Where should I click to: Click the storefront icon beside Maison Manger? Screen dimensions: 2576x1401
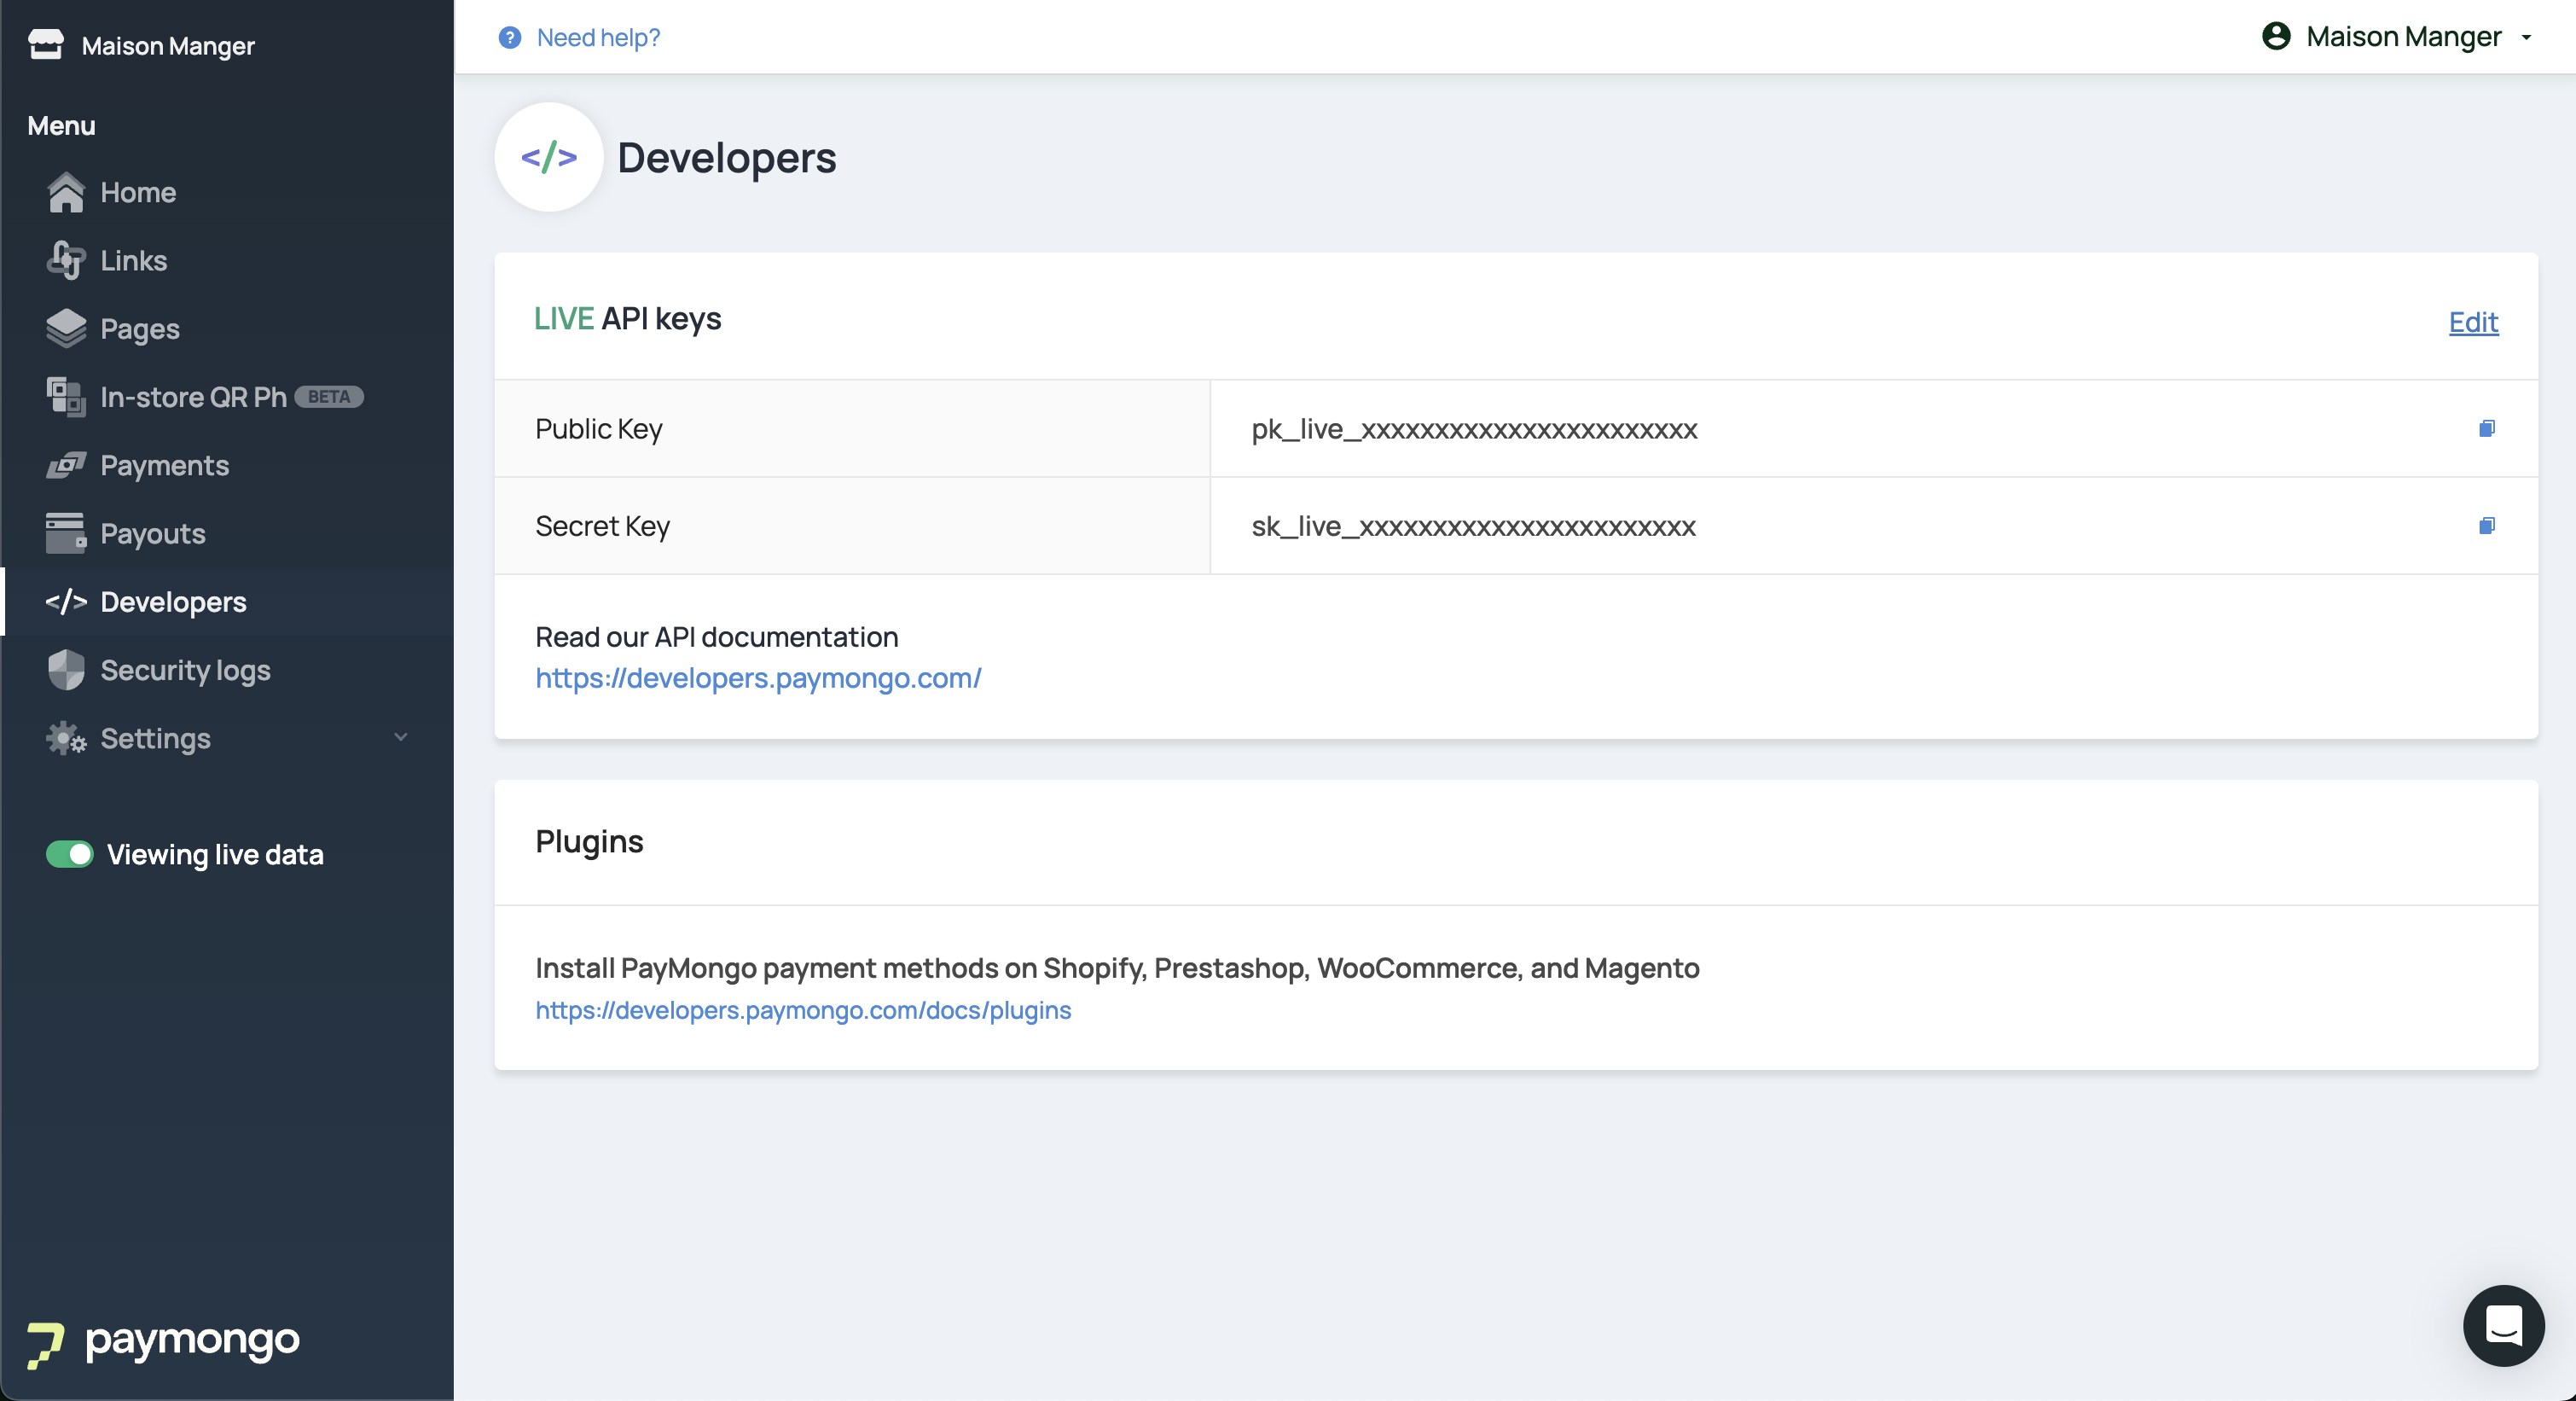pyautogui.click(x=46, y=45)
